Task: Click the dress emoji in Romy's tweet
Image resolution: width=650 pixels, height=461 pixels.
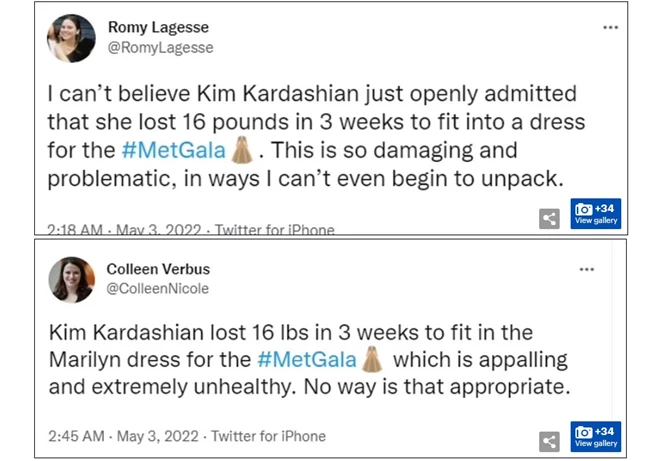Action: click(240, 152)
